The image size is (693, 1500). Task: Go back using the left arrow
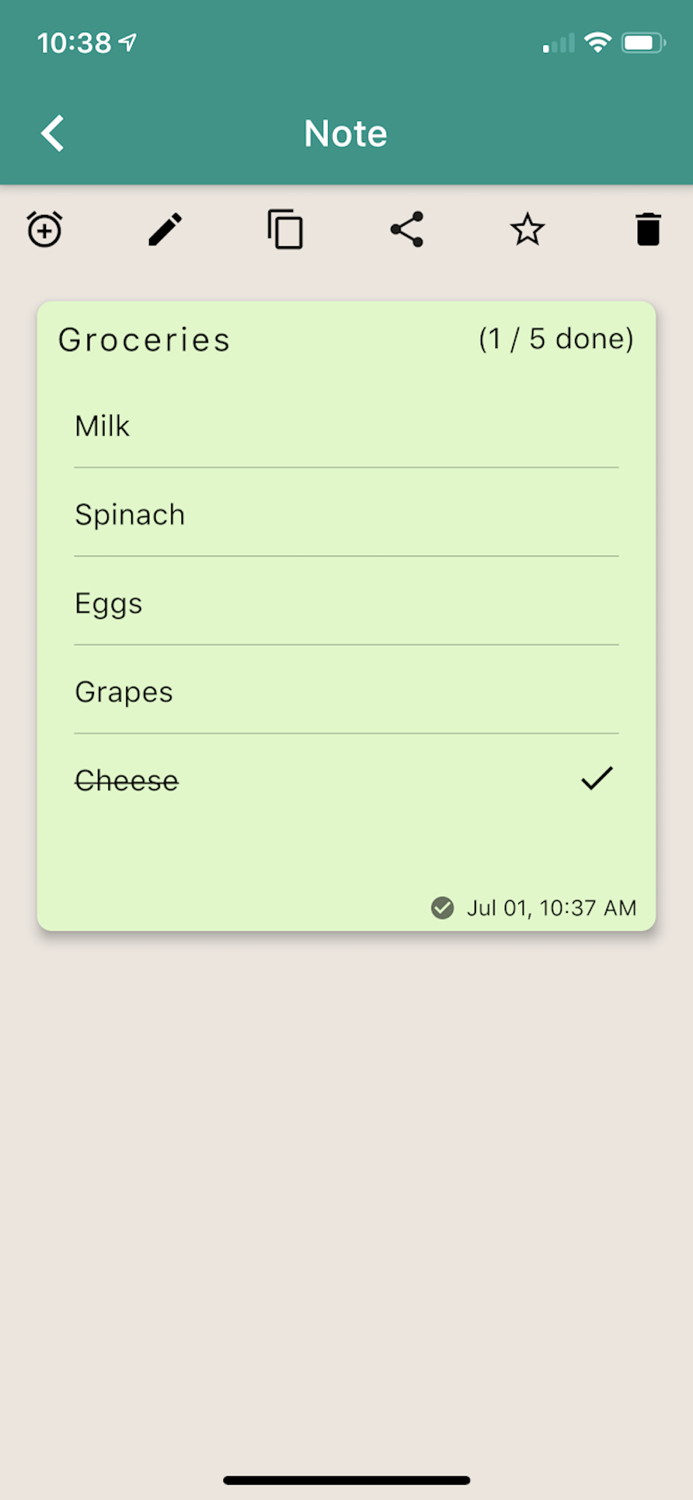pos(53,133)
